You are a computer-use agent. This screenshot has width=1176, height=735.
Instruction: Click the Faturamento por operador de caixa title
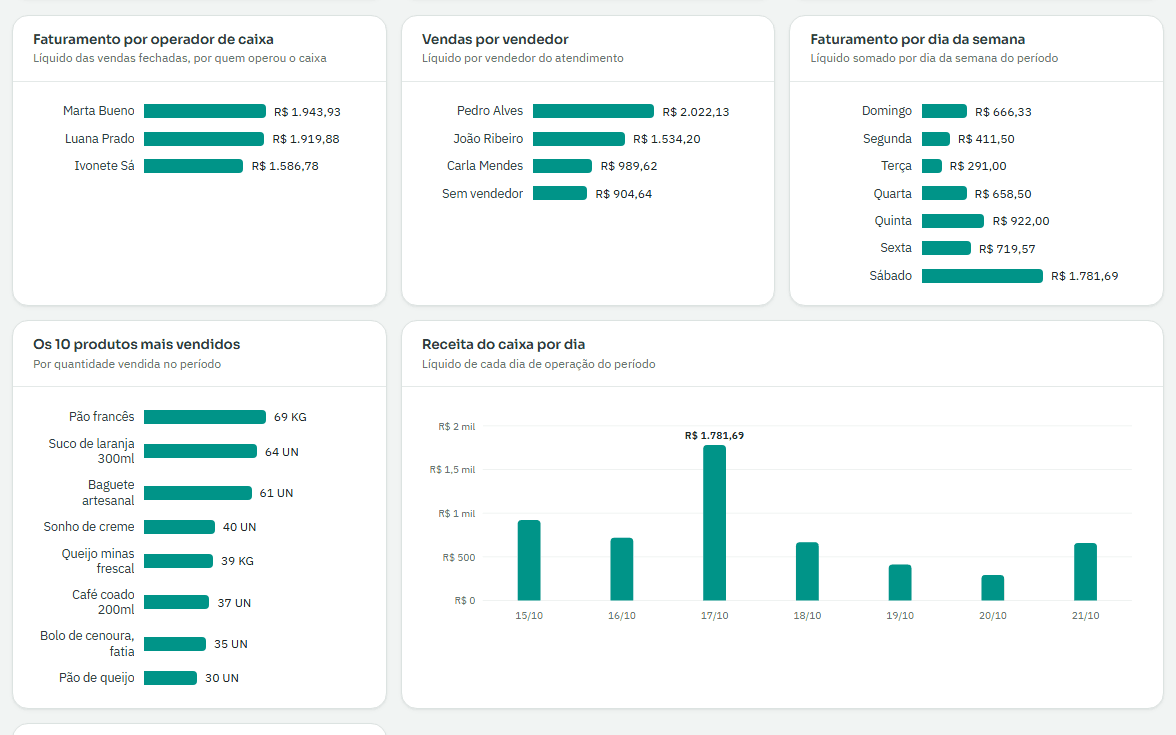tap(153, 39)
